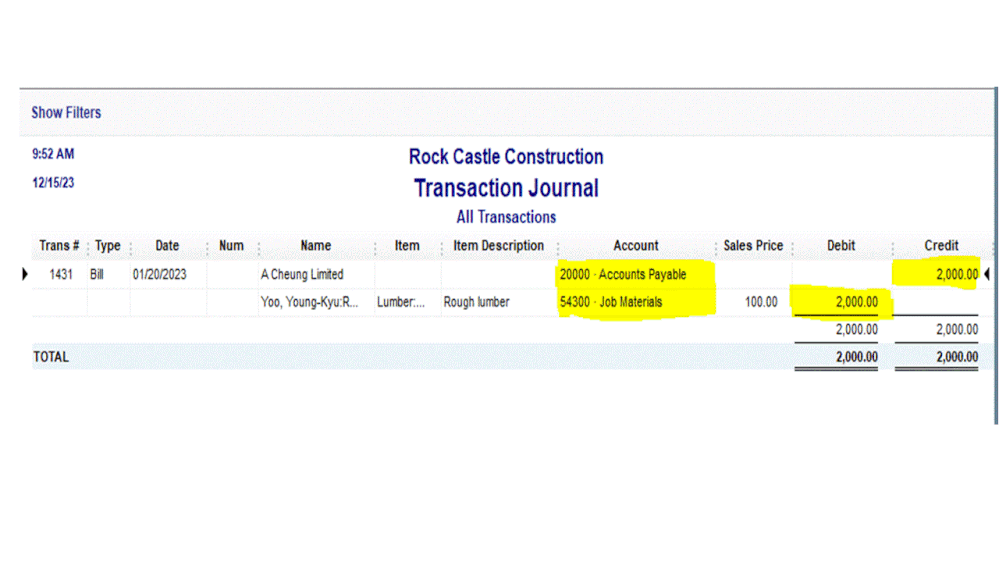999x562 pixels.
Task: Click the 54300 · Job Materials account
Action: [x=611, y=302]
